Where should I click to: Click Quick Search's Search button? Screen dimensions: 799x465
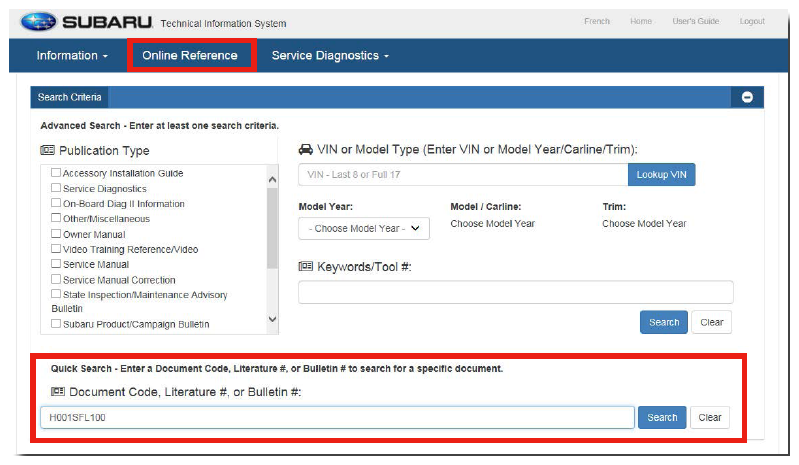pyautogui.click(x=662, y=418)
